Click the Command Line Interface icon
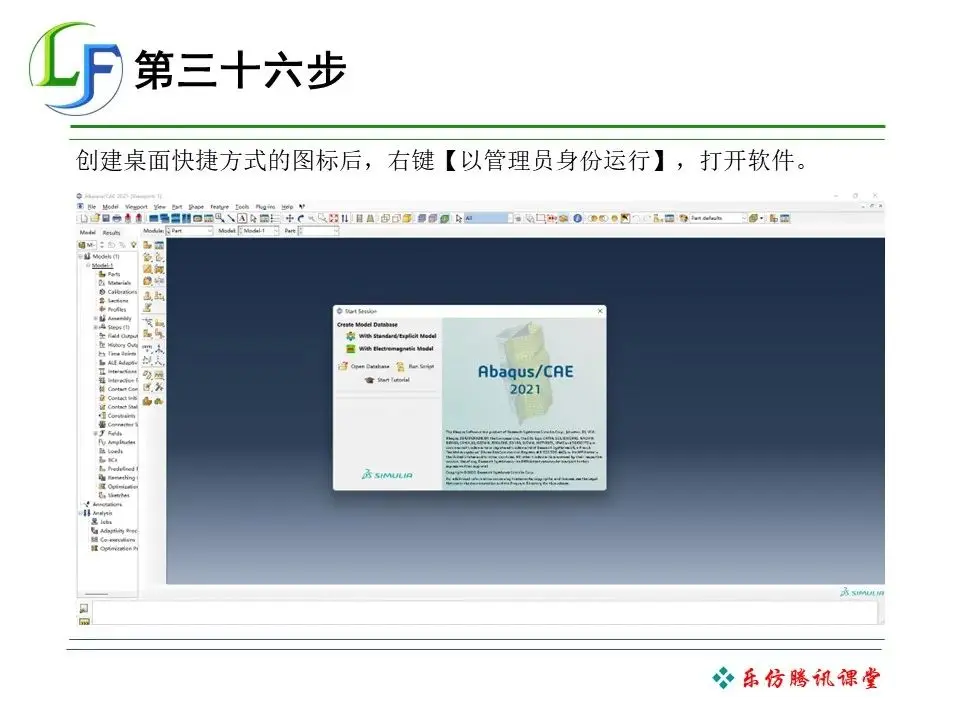Screen dimensions: 960x720 [84, 621]
